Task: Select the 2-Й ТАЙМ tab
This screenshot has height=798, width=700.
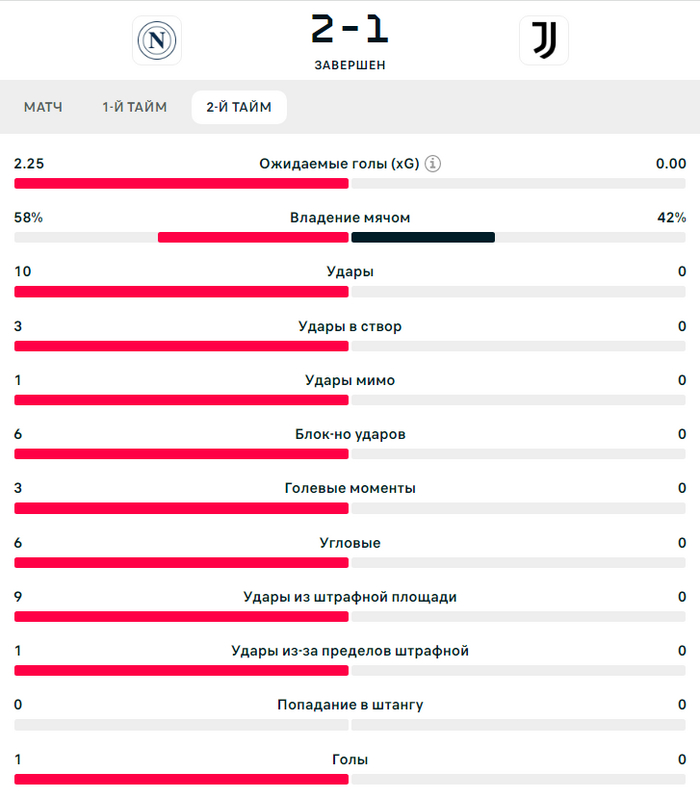Action: [239, 107]
